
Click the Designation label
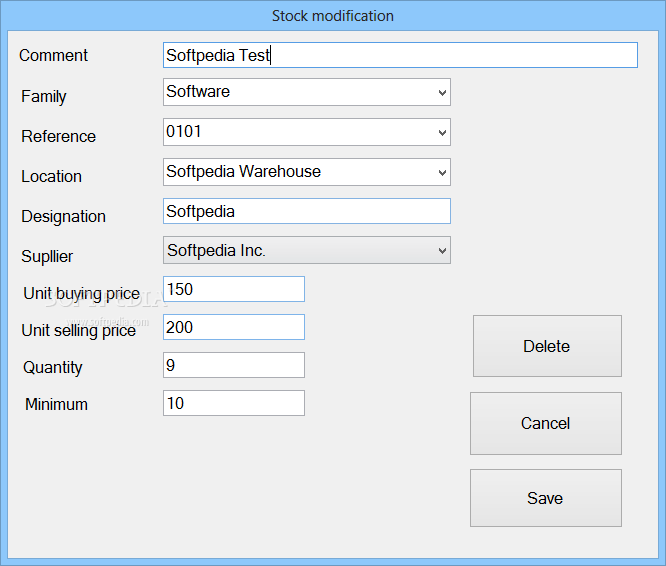tap(63, 217)
